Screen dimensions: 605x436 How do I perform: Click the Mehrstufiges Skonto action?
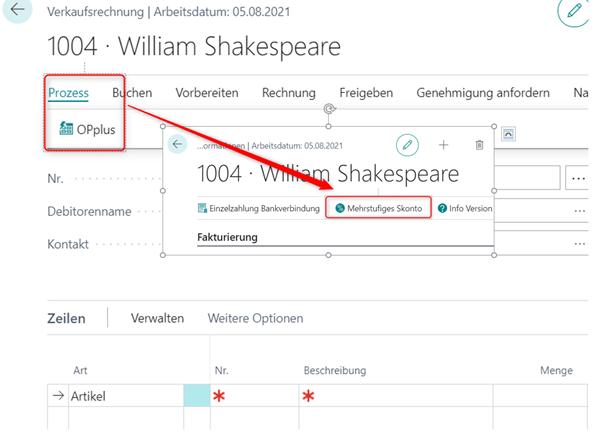tap(379, 208)
